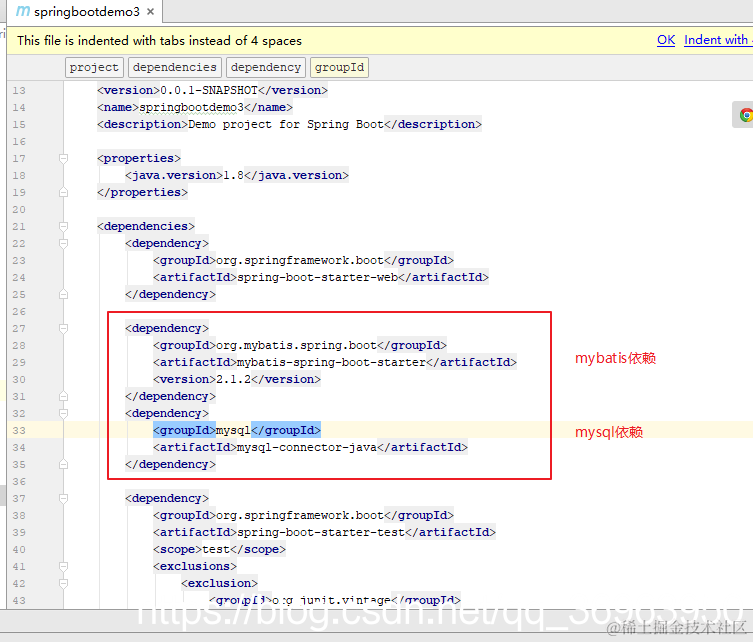Collapse the properties block at line 17

coord(63,158)
